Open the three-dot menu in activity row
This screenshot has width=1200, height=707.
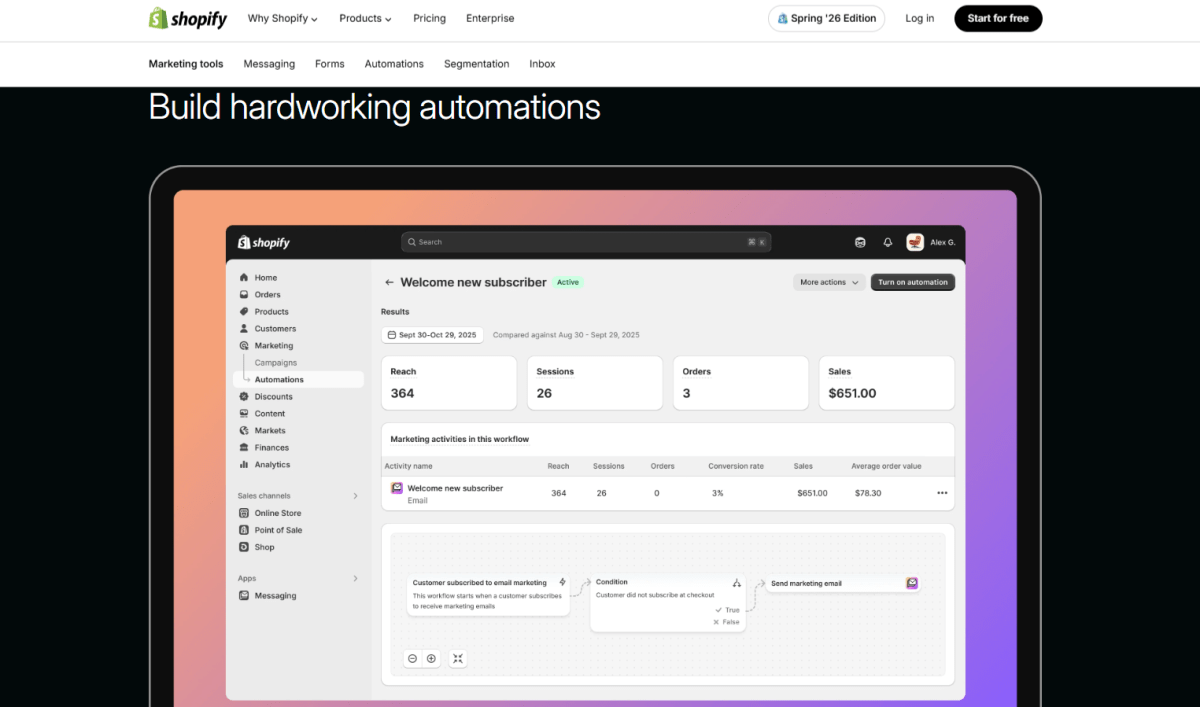[x=942, y=493]
